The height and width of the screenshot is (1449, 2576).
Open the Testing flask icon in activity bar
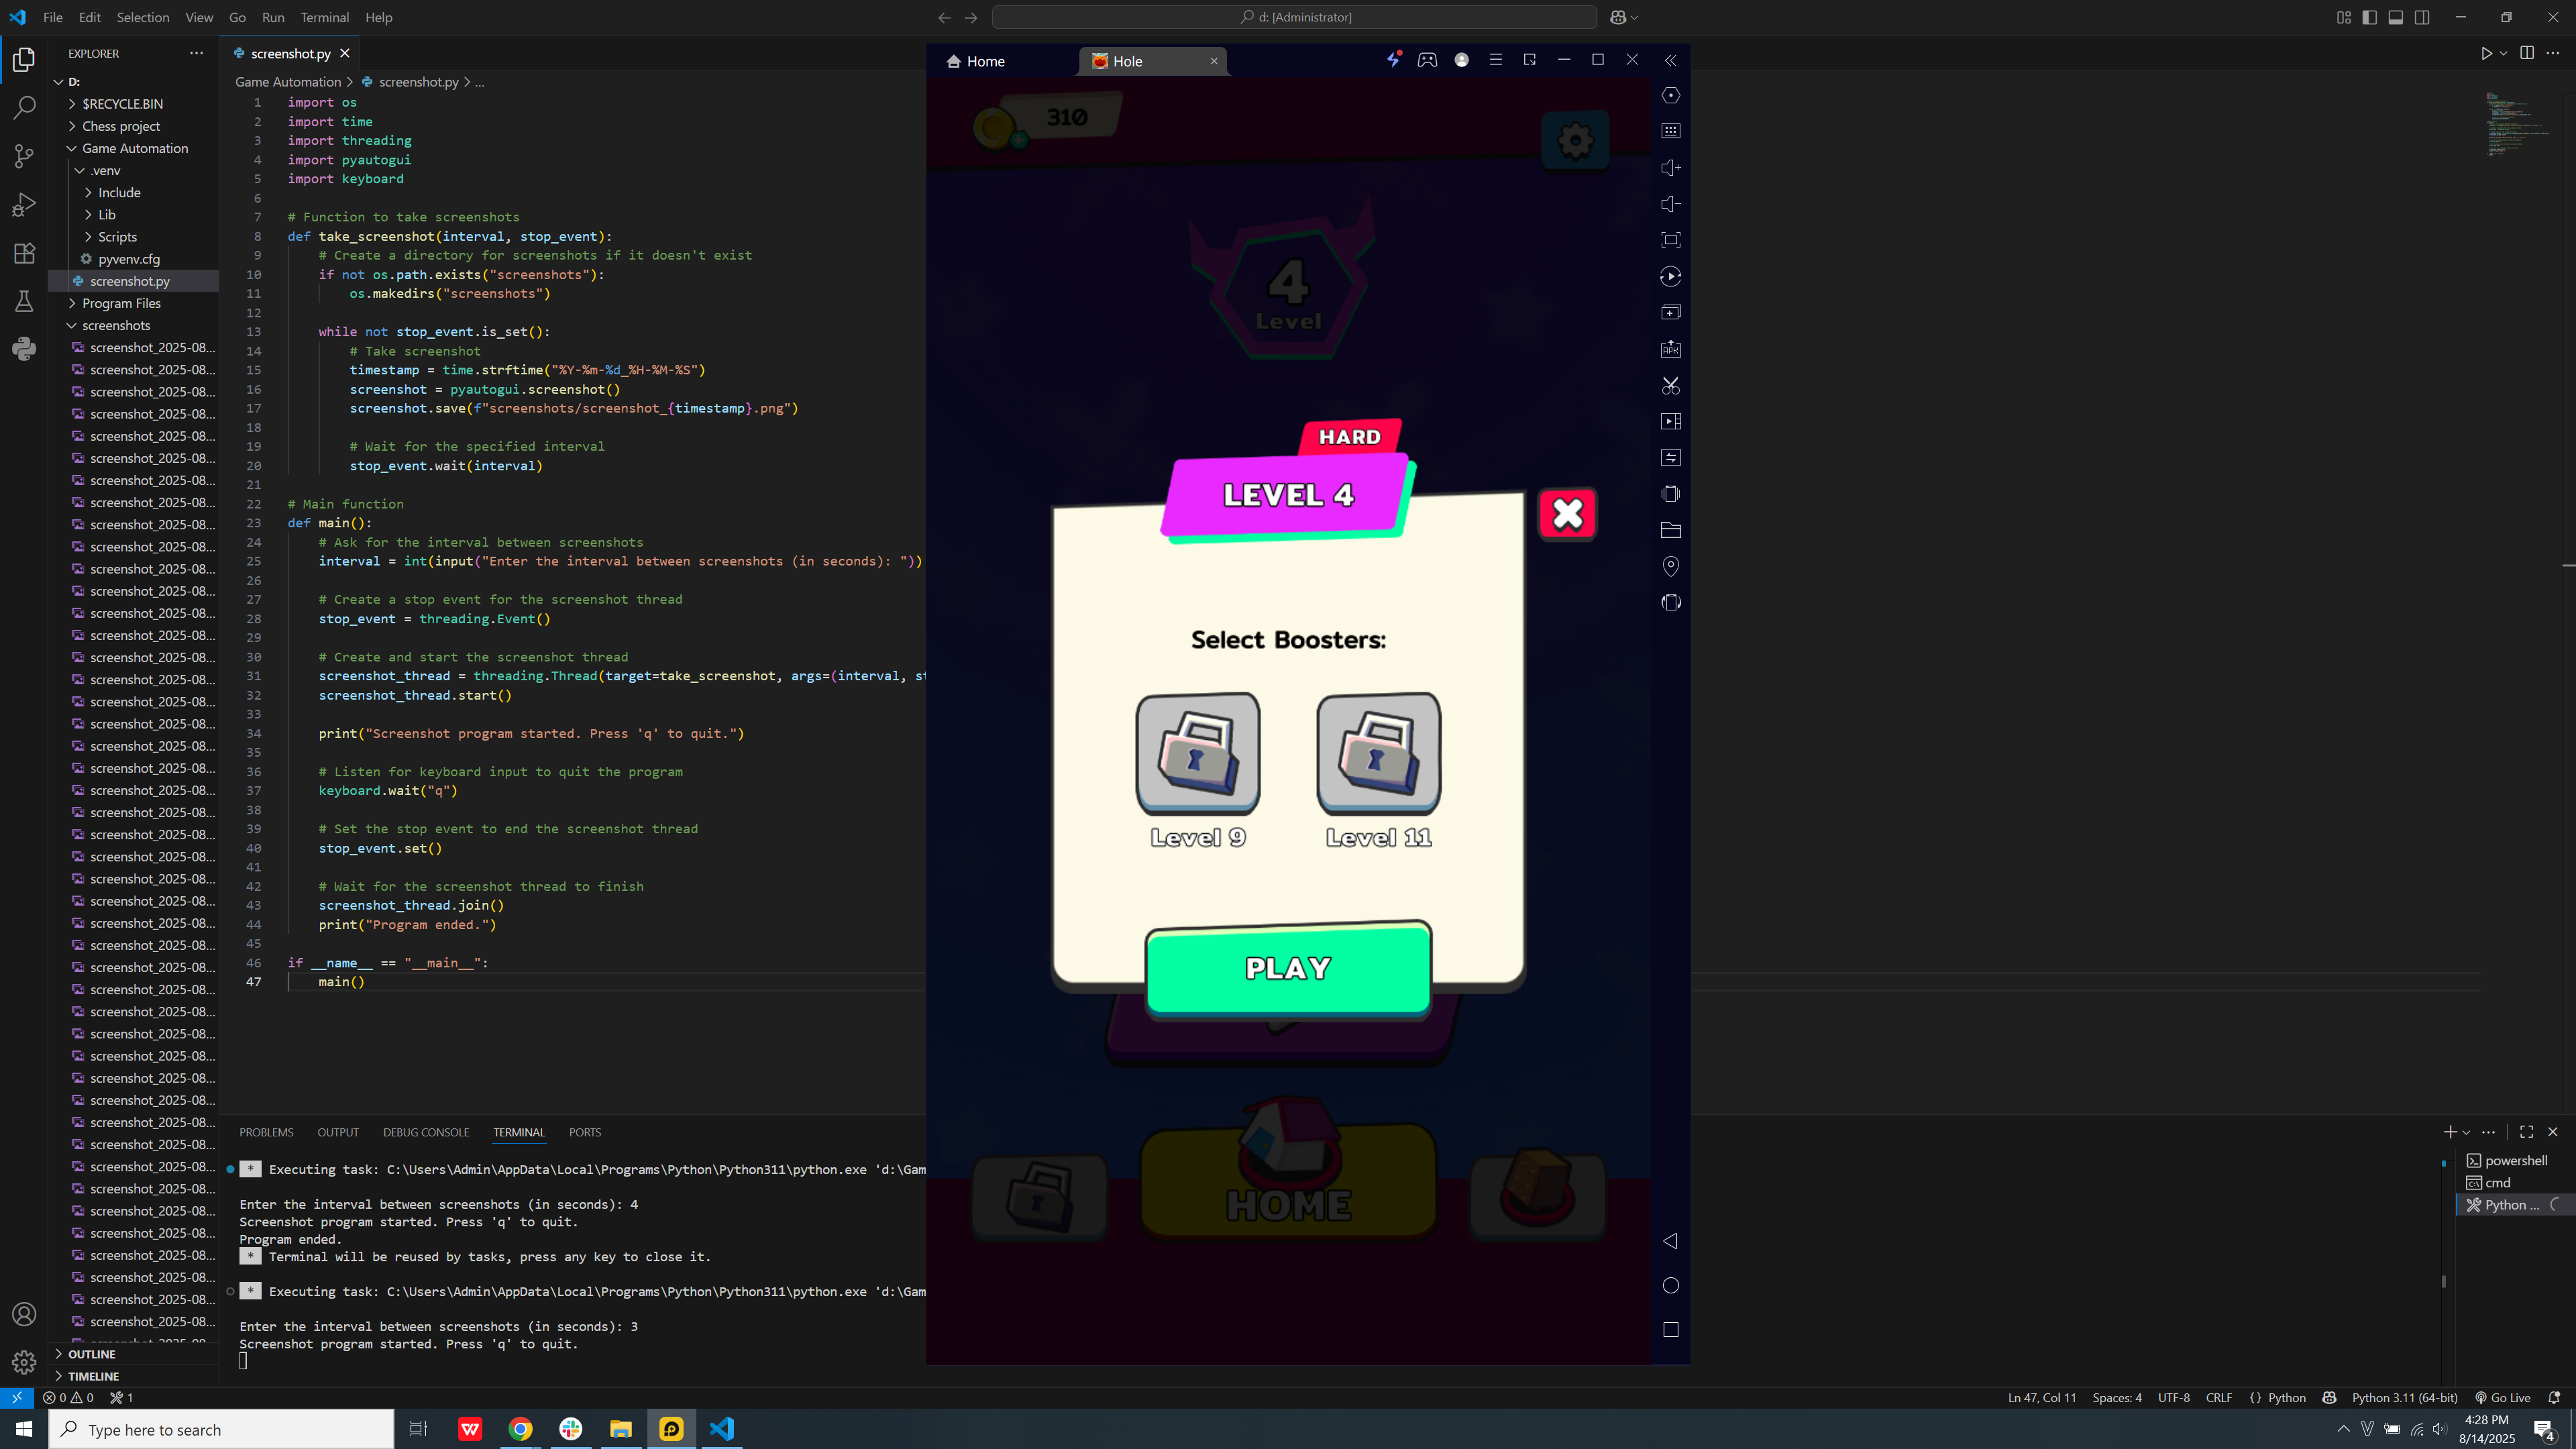tap(24, 301)
